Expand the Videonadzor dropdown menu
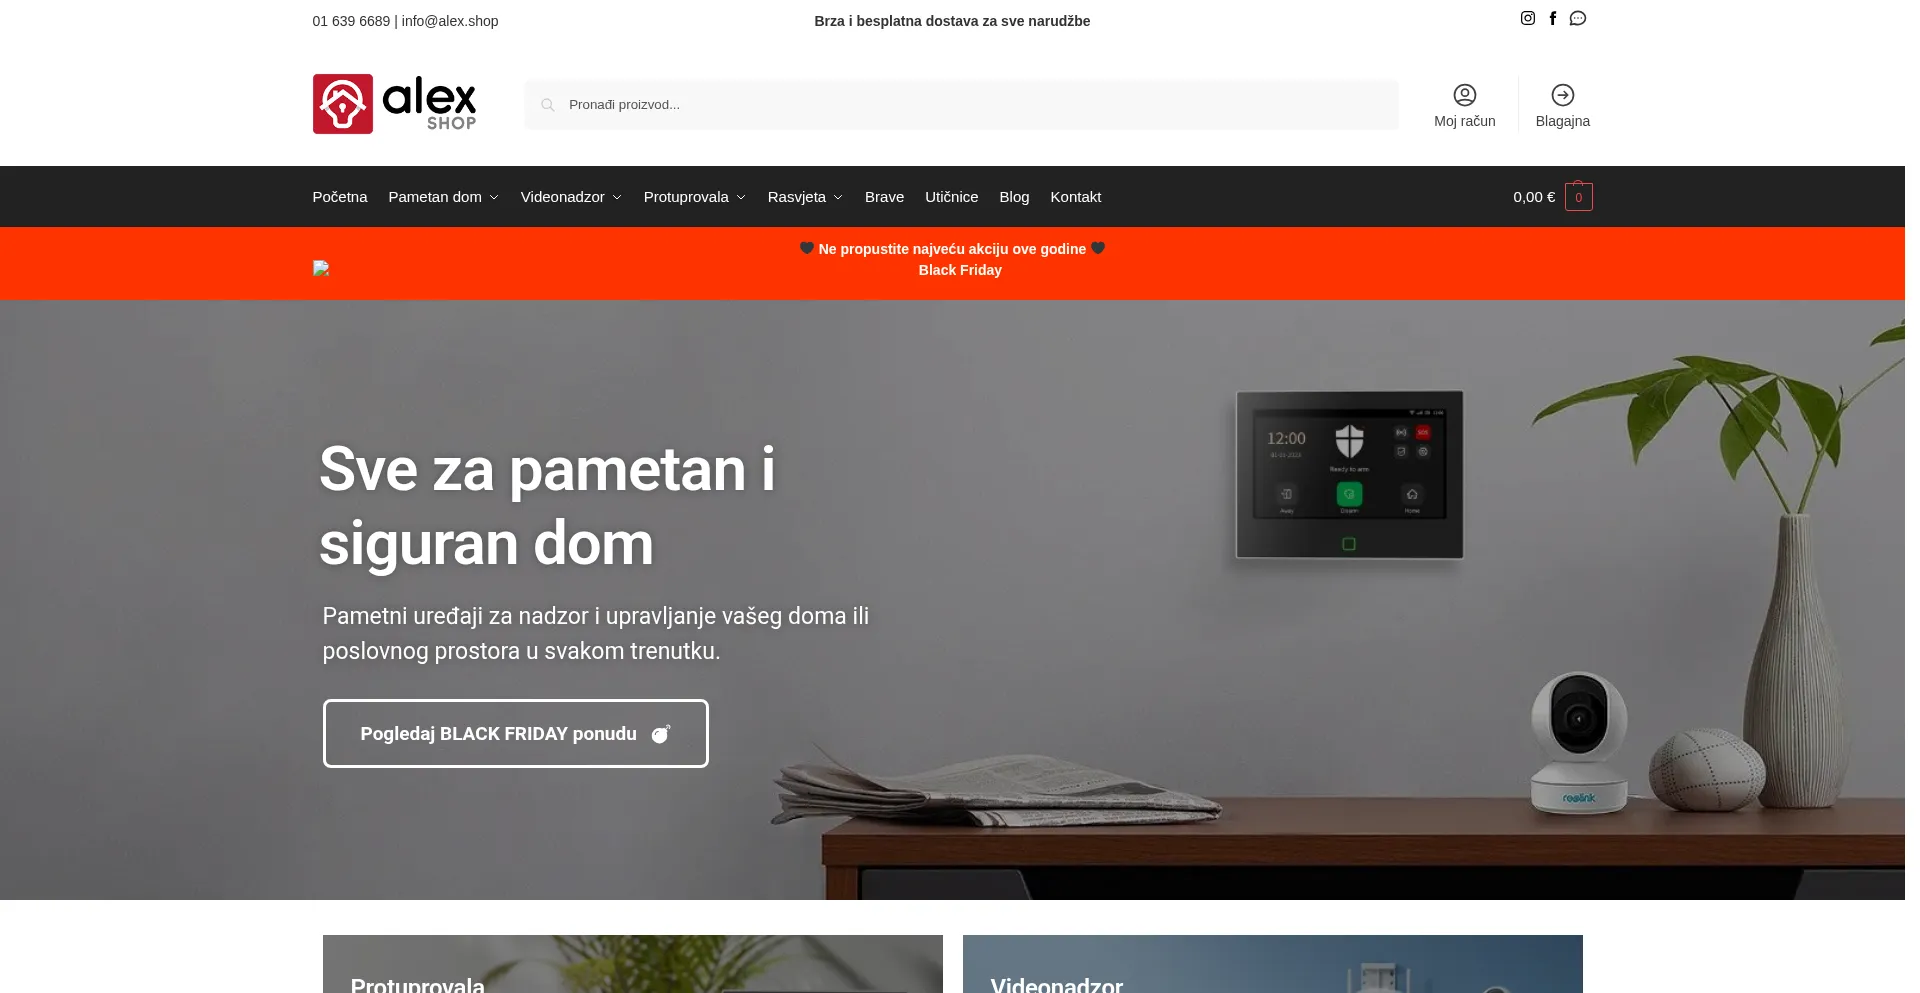The image size is (1920, 993). point(570,197)
